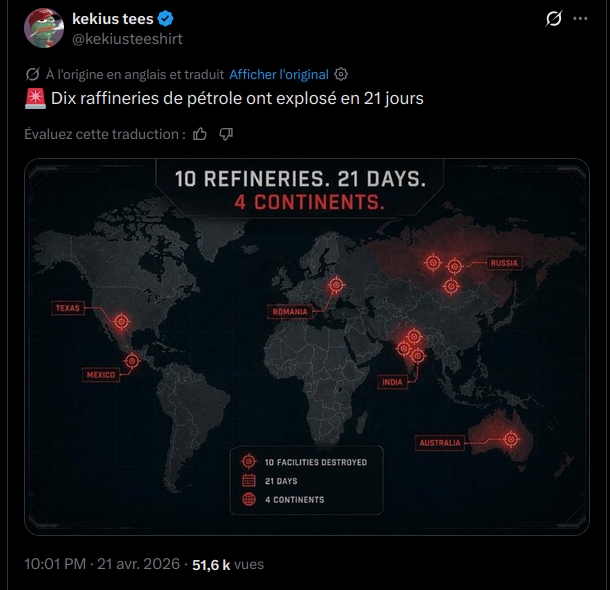610x590 pixels.
Task: Open the kekius tees display name
Action: point(113,19)
